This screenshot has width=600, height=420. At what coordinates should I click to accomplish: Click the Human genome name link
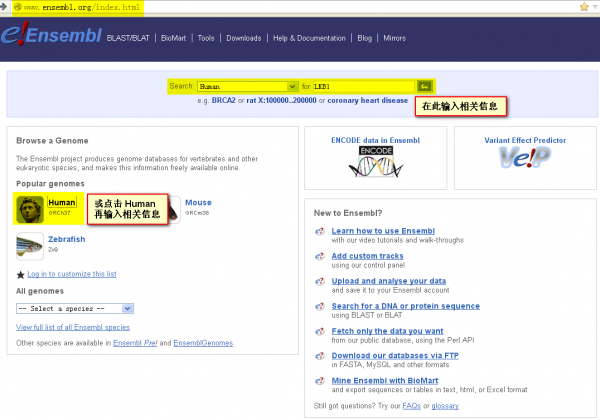62,202
